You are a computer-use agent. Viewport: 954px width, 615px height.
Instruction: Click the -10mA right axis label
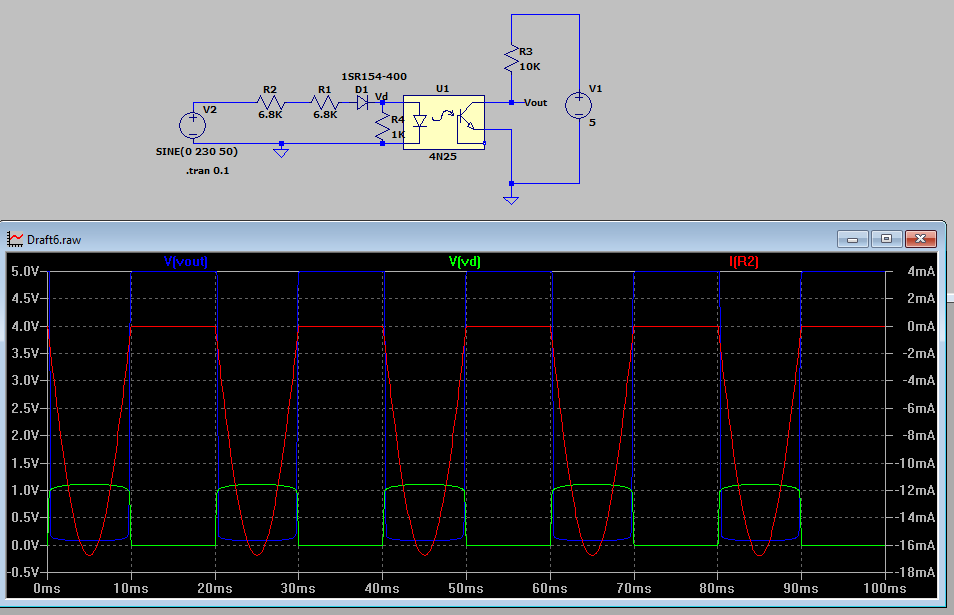915,463
